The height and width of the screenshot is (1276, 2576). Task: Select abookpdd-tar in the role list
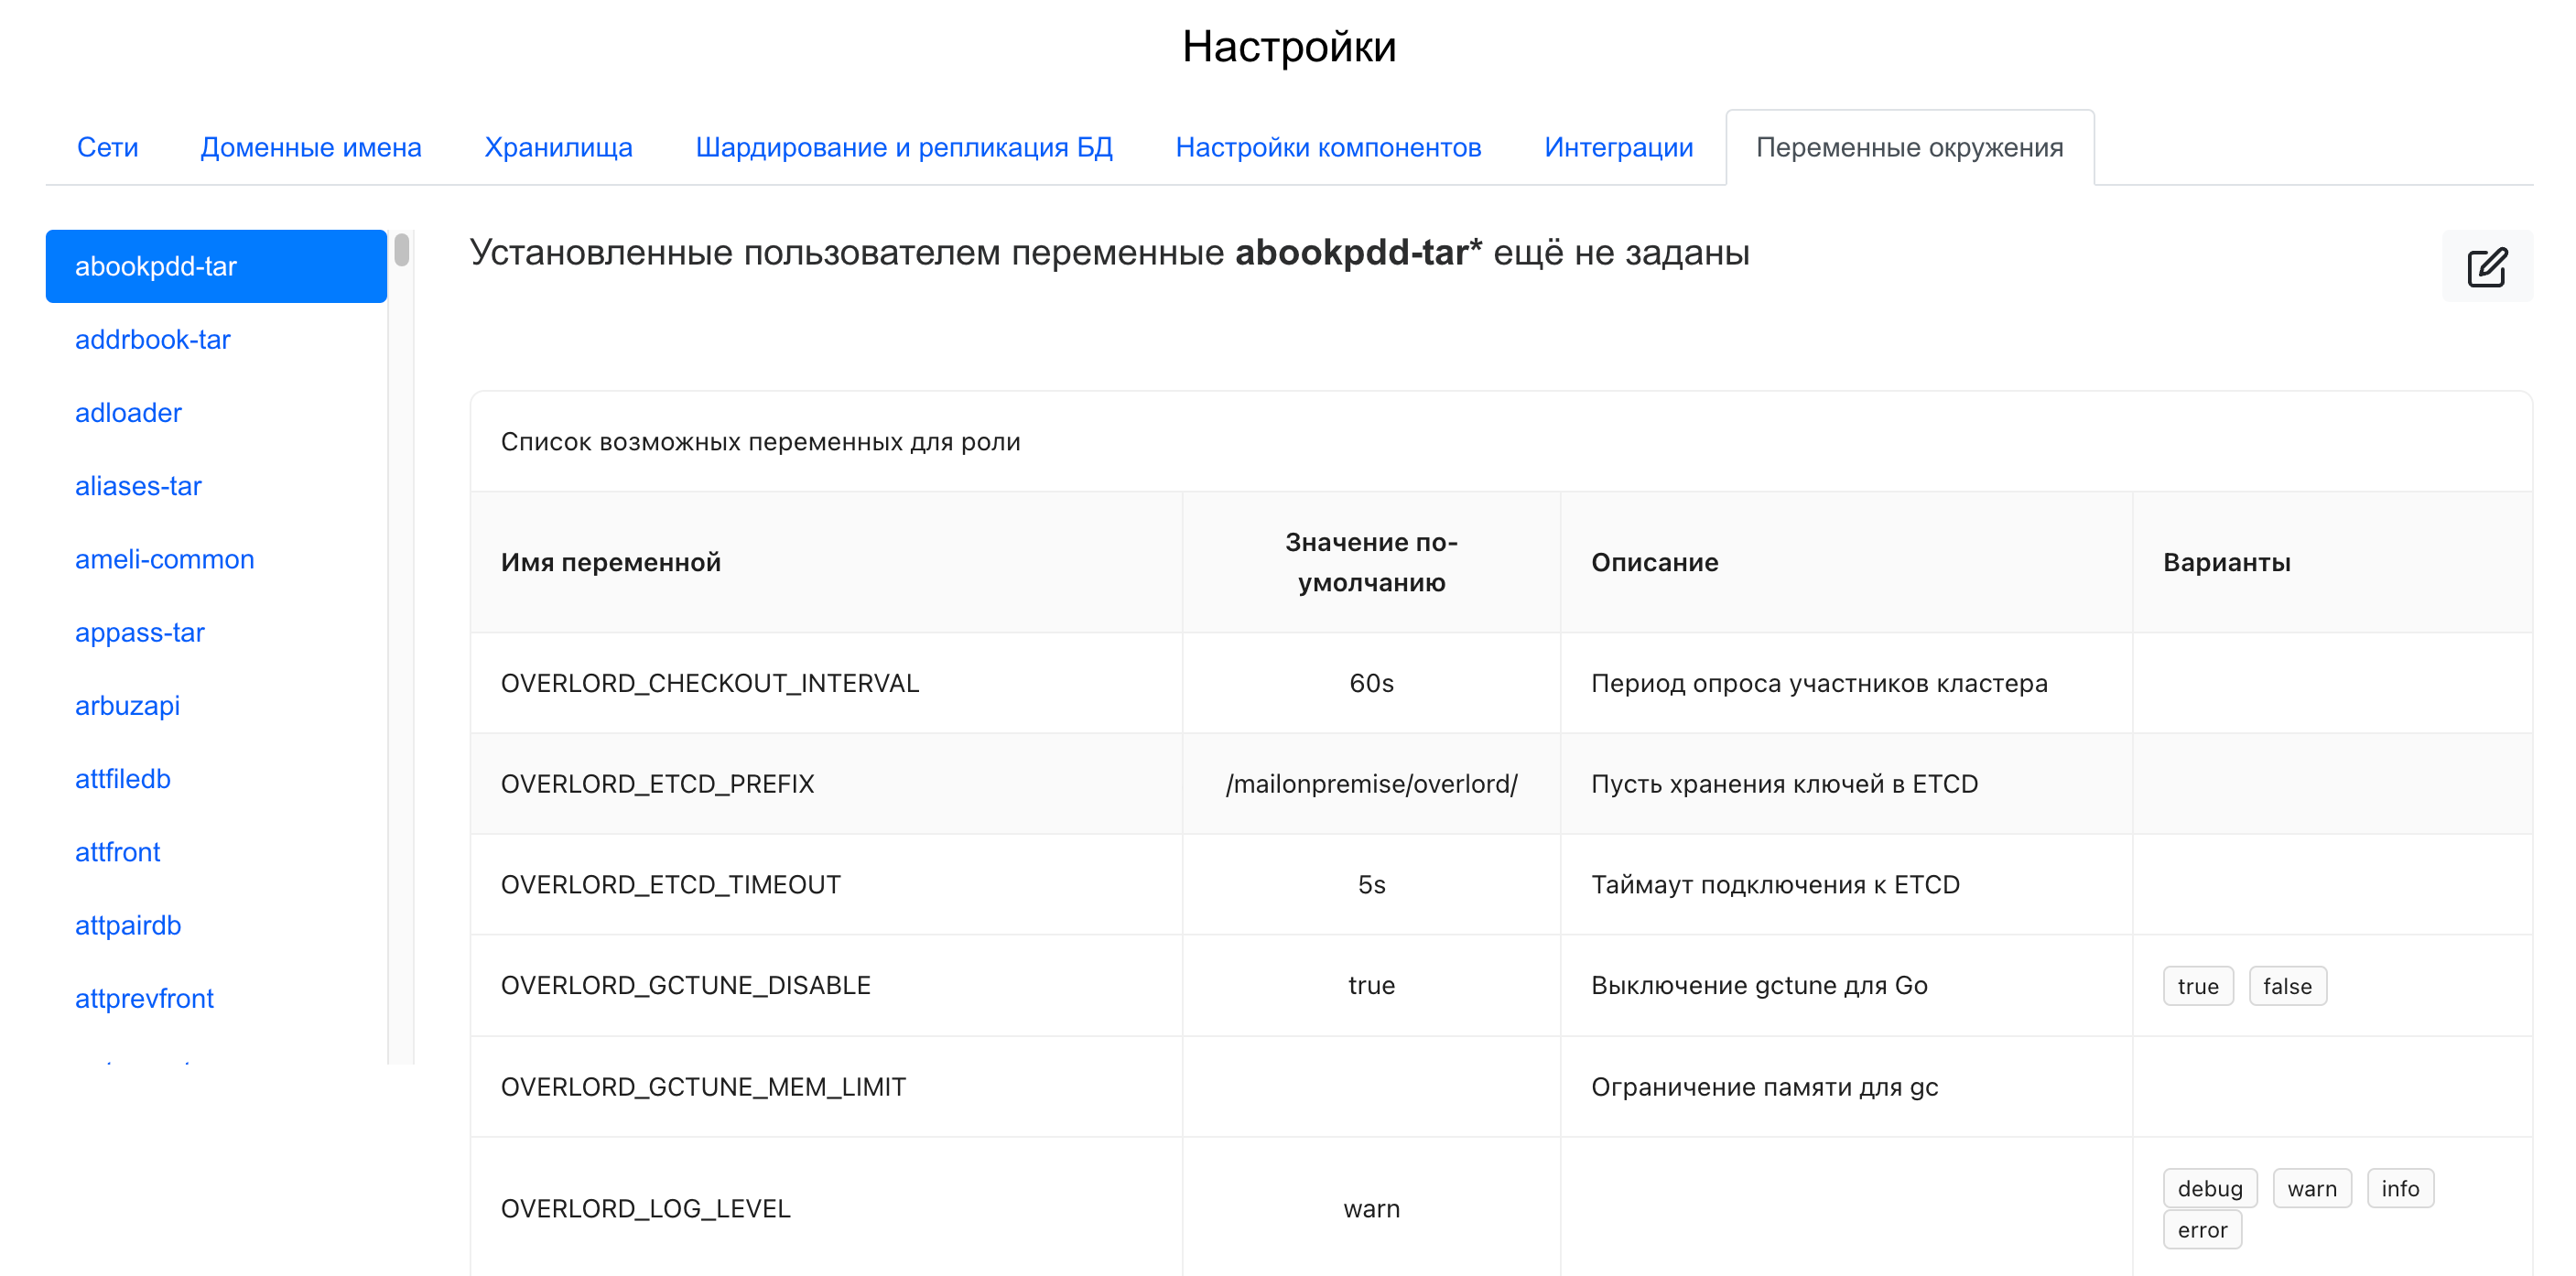click(x=156, y=266)
